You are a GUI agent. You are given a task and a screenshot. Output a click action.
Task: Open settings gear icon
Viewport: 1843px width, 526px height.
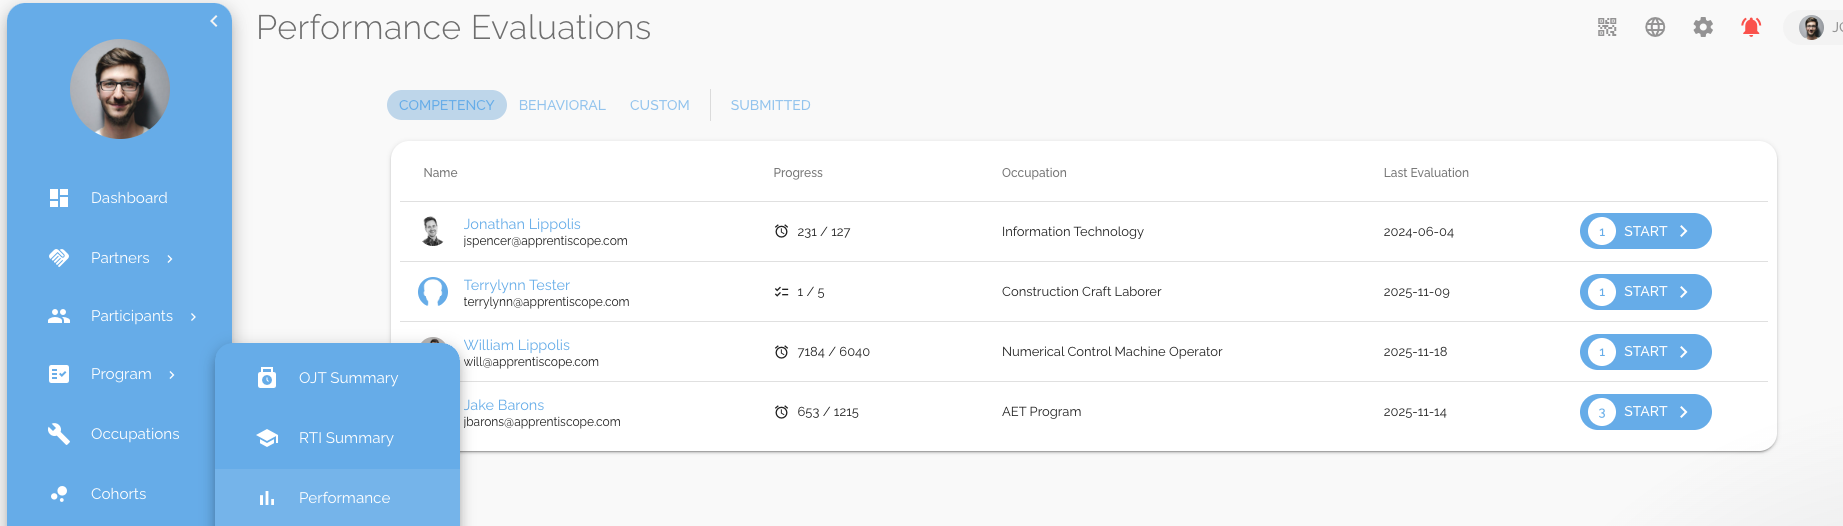[x=1703, y=27]
